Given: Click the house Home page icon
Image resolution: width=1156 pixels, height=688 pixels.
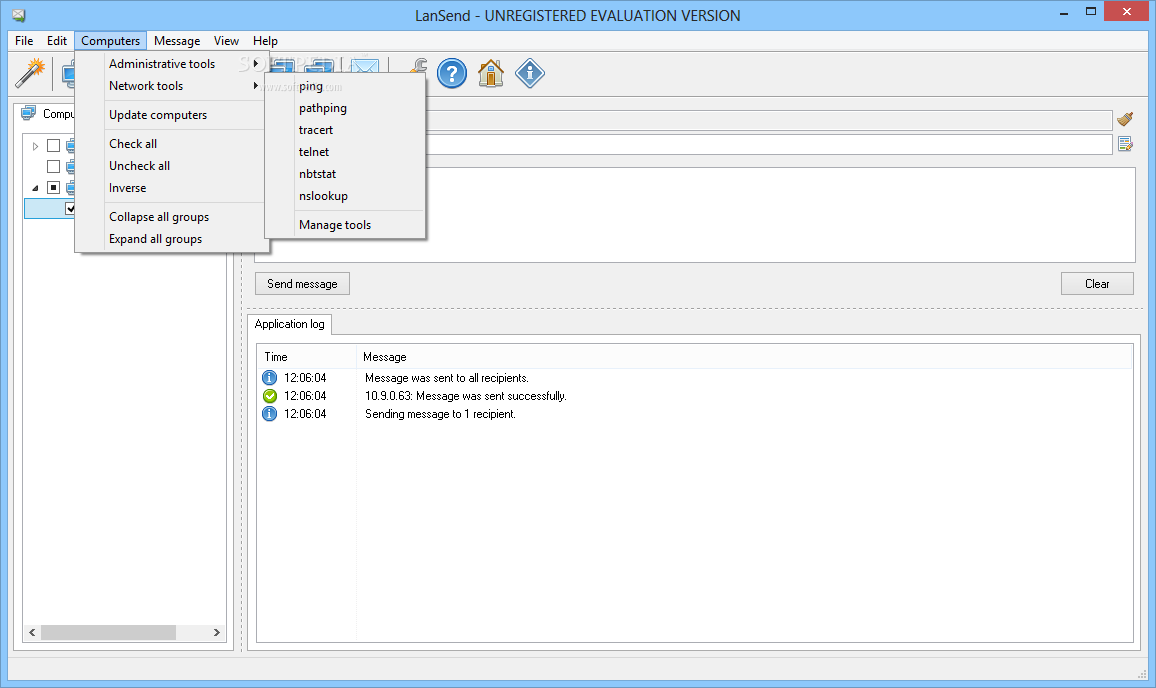Looking at the screenshot, I should (x=491, y=73).
